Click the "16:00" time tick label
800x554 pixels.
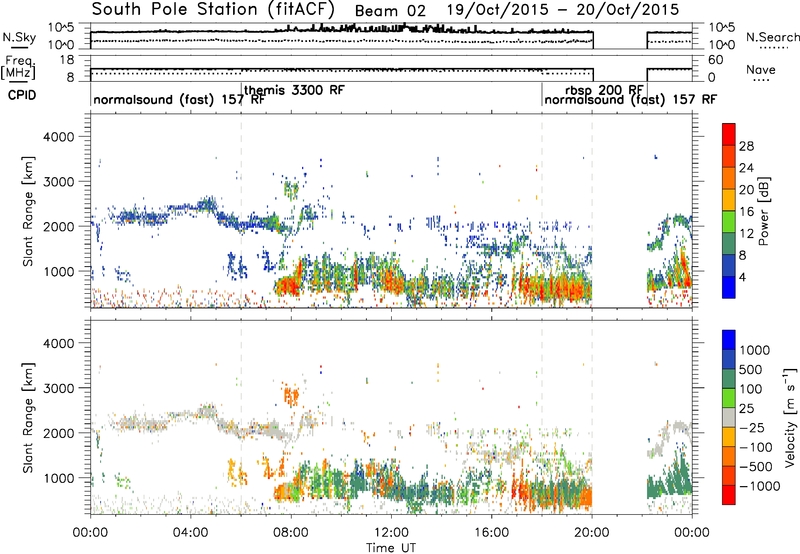click(491, 533)
